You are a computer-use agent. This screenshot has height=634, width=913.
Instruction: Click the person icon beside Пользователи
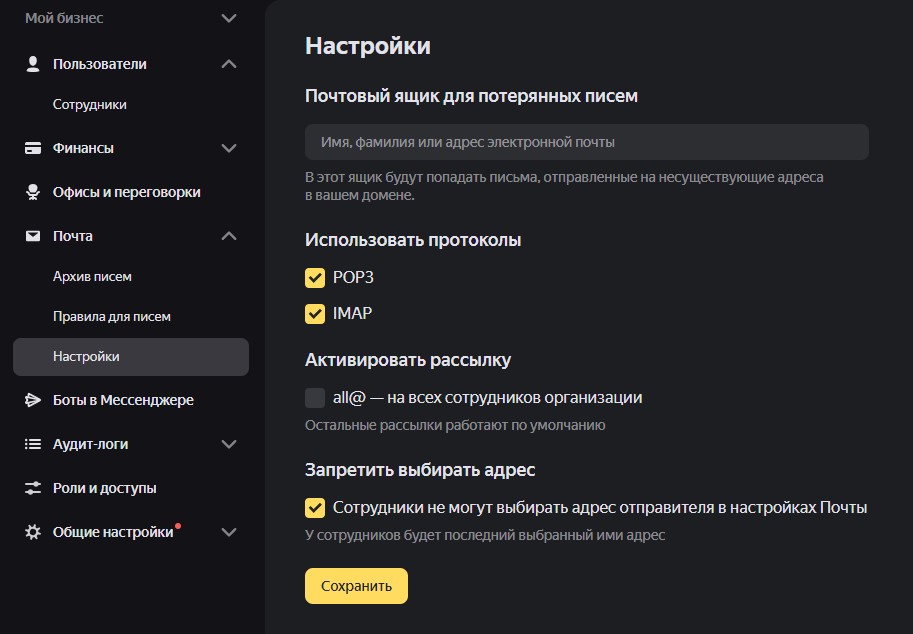(x=33, y=64)
